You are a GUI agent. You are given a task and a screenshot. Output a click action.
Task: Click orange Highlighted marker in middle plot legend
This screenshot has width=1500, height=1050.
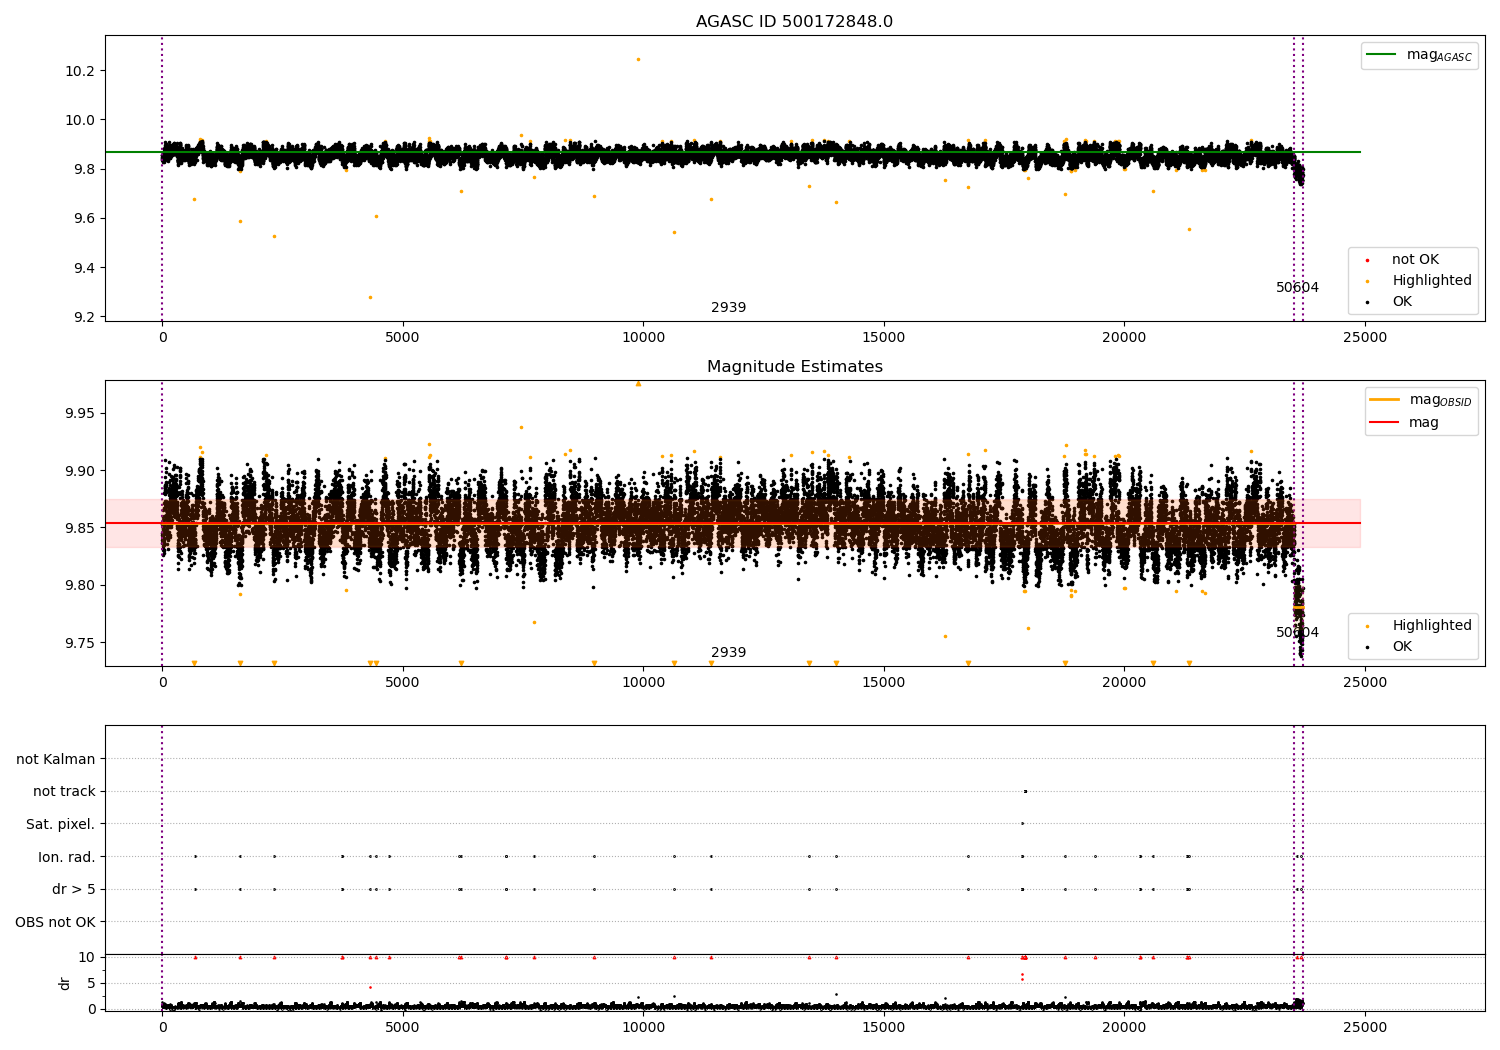1367,626
